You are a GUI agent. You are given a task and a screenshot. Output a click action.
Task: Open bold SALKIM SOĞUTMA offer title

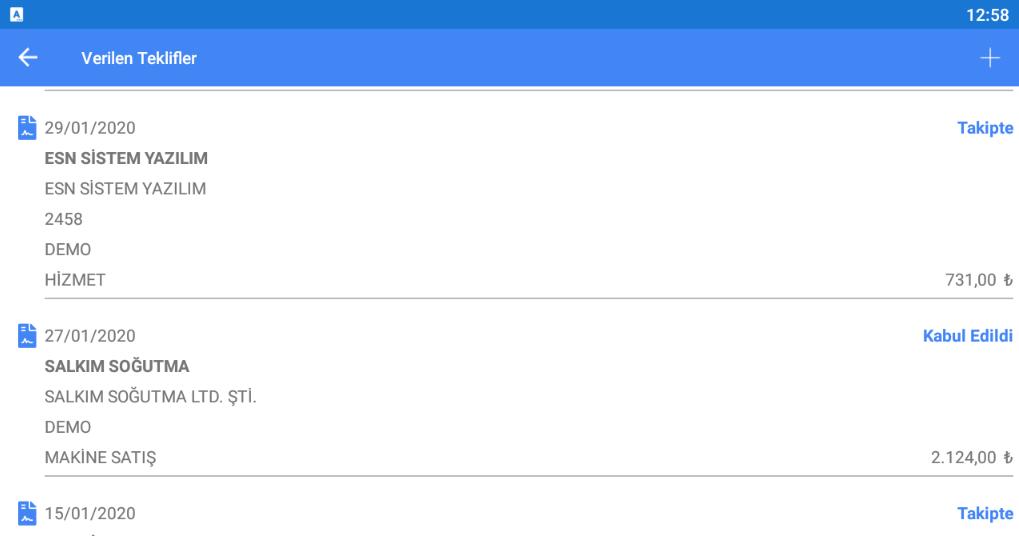[117, 366]
